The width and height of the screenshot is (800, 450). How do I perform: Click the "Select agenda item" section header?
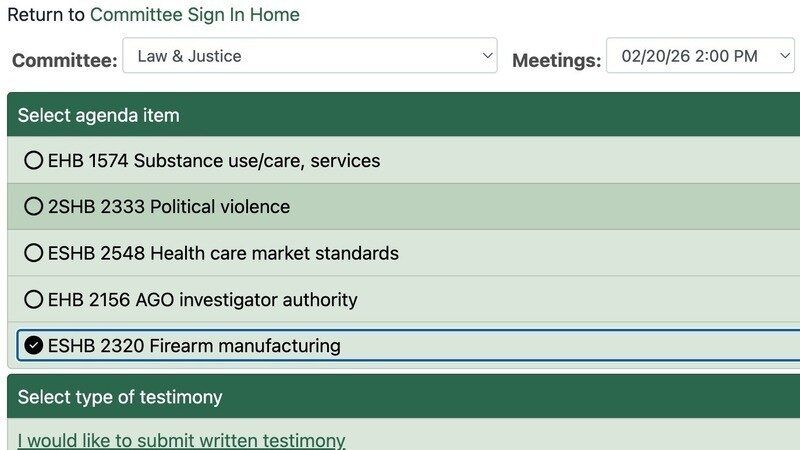pos(98,115)
